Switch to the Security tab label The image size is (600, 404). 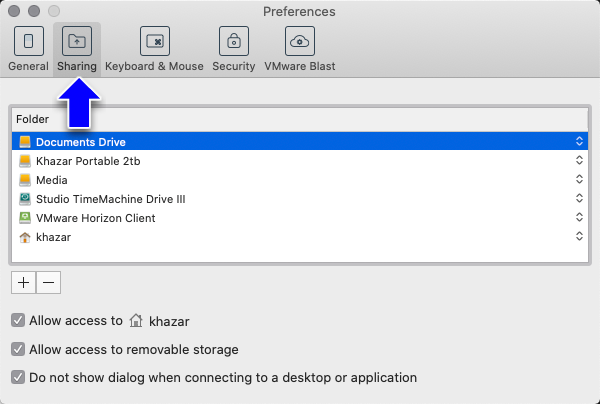tap(234, 66)
